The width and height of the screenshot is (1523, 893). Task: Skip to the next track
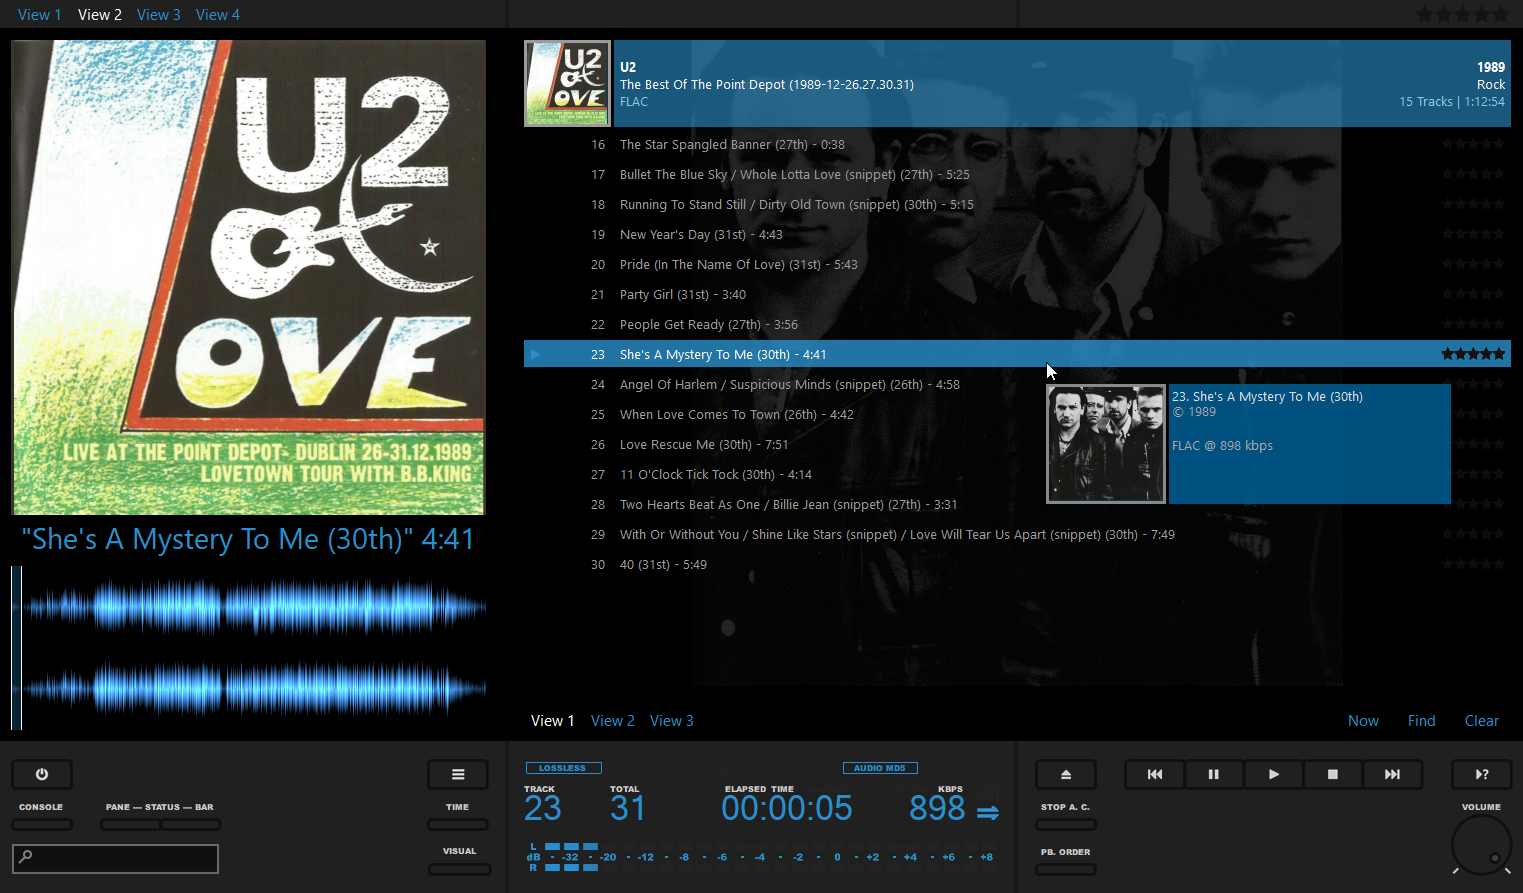coord(1392,774)
